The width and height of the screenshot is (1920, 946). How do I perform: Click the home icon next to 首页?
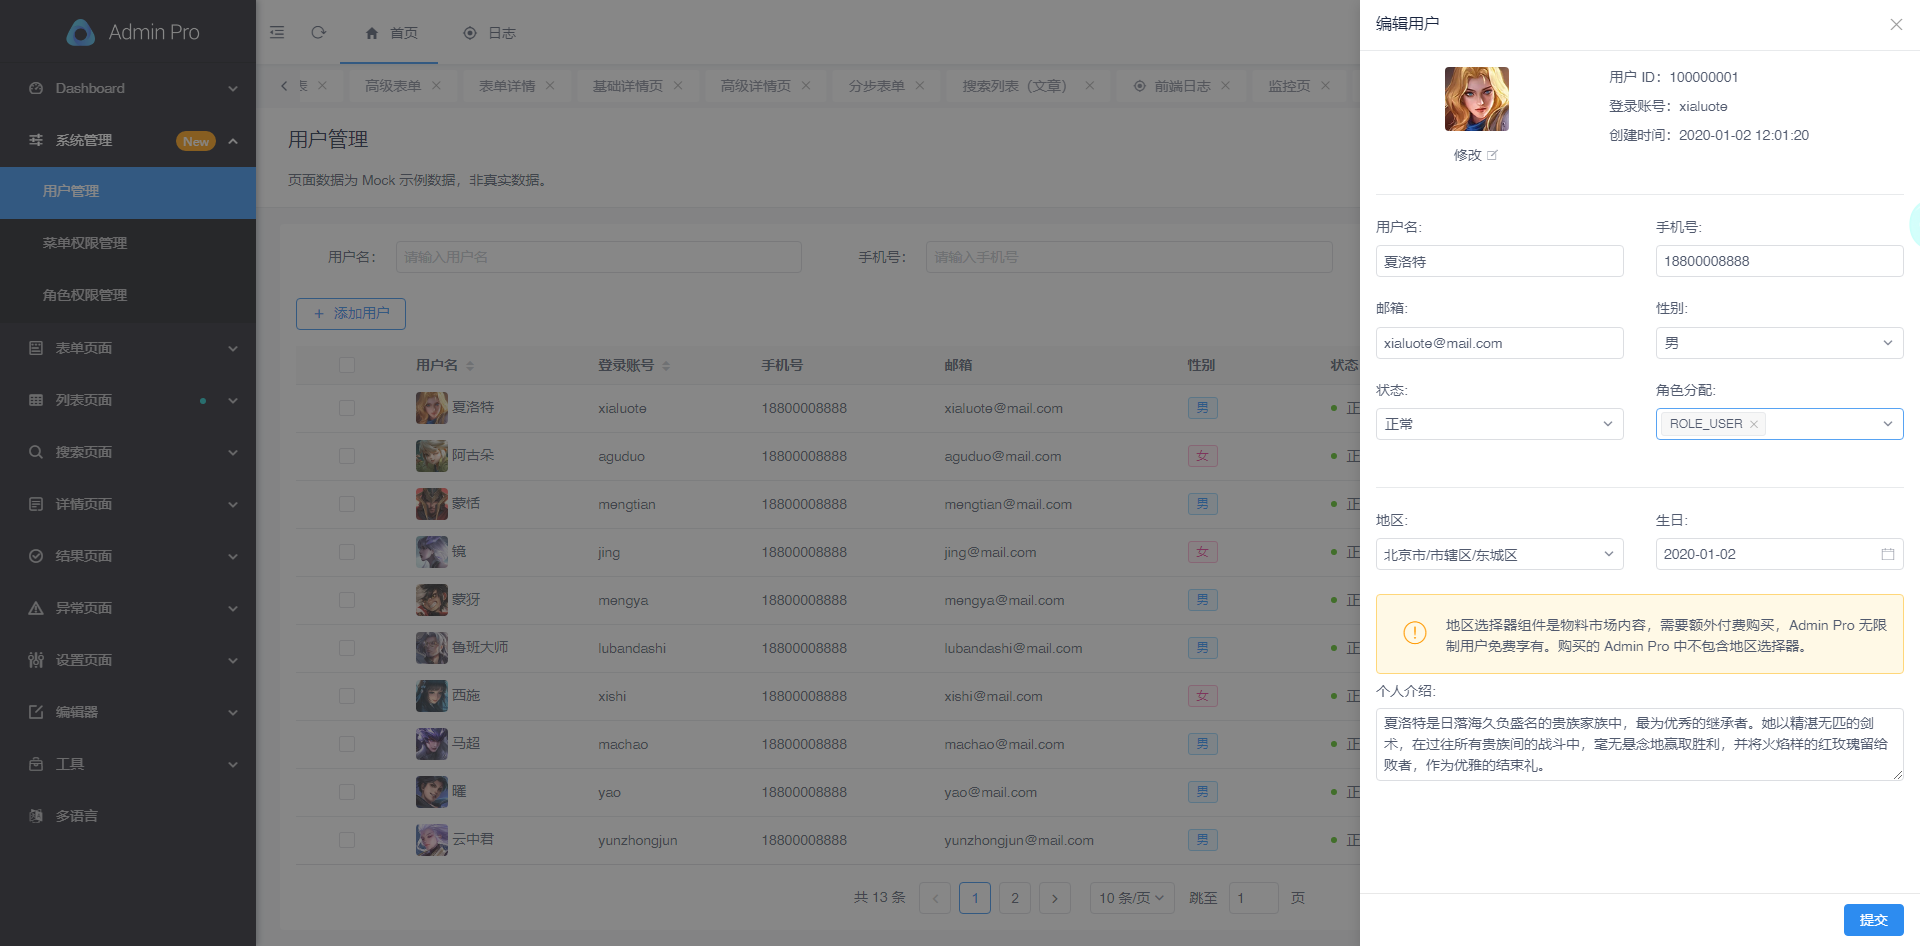pyautogui.click(x=371, y=32)
